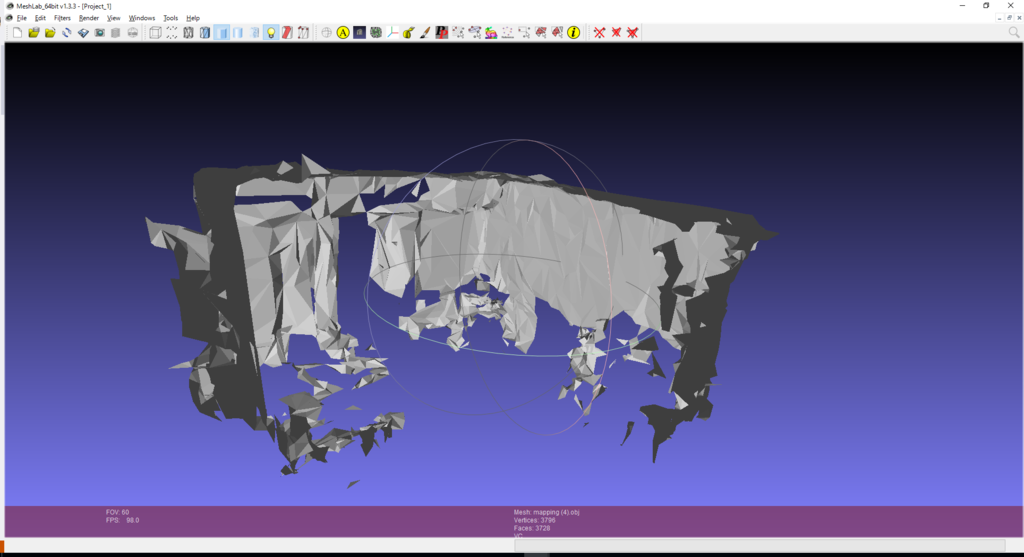The image size is (1024, 557).
Task: Select the yellow paint bucket tool
Action: [409, 33]
